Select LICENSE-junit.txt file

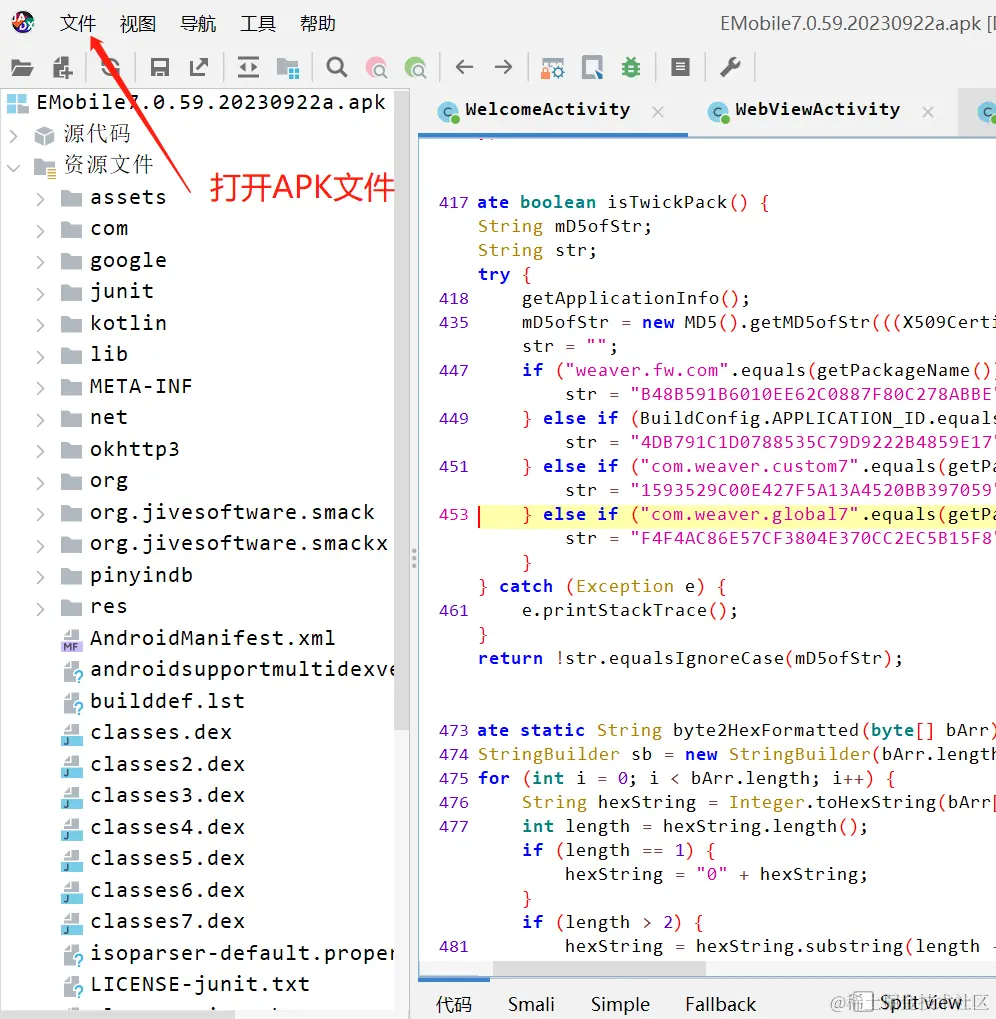tap(199, 985)
